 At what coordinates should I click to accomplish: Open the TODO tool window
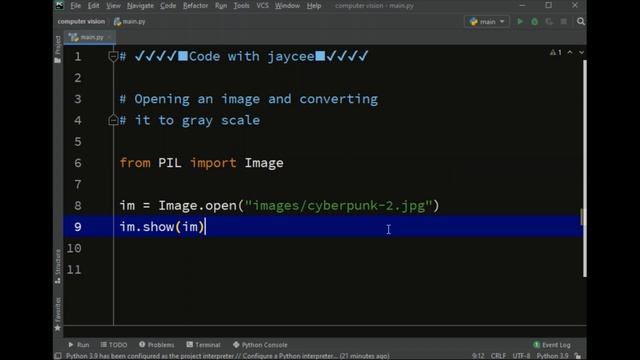point(113,345)
